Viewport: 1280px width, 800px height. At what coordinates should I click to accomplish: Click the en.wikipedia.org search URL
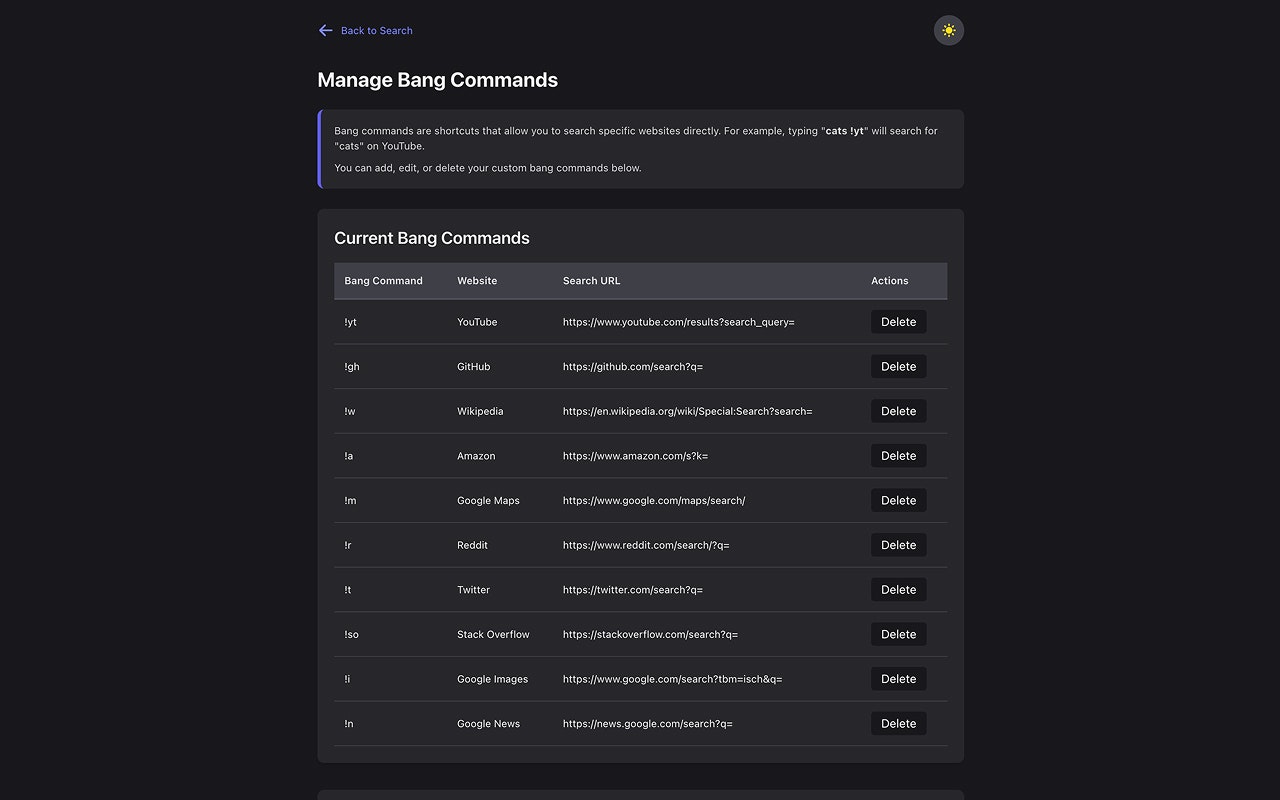[688, 411]
